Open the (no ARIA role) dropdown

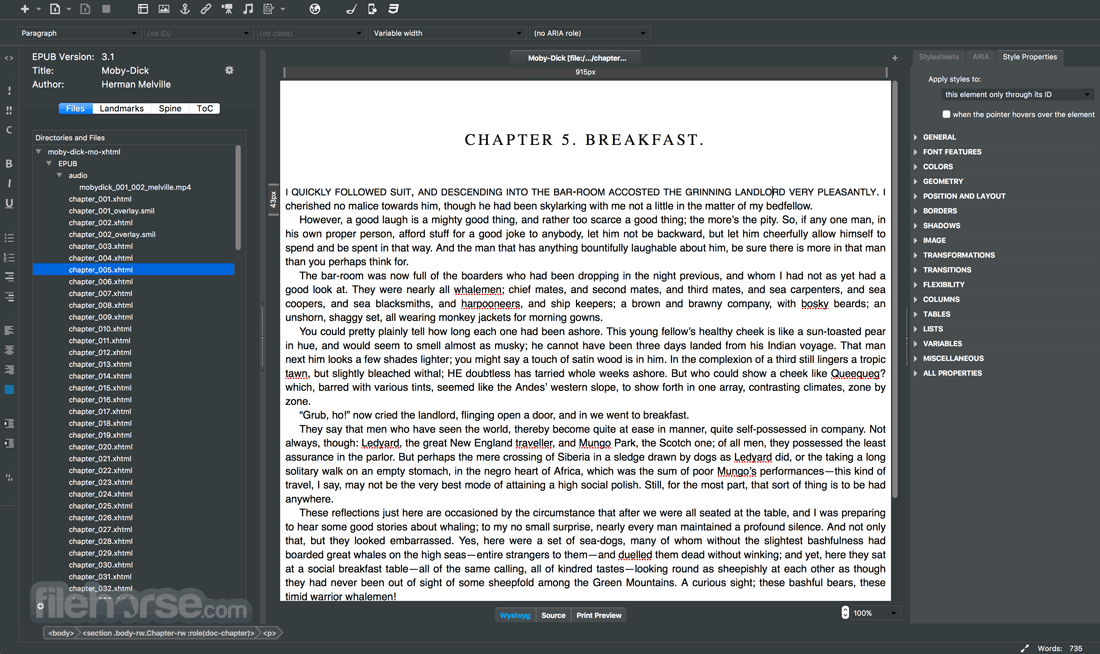click(589, 33)
